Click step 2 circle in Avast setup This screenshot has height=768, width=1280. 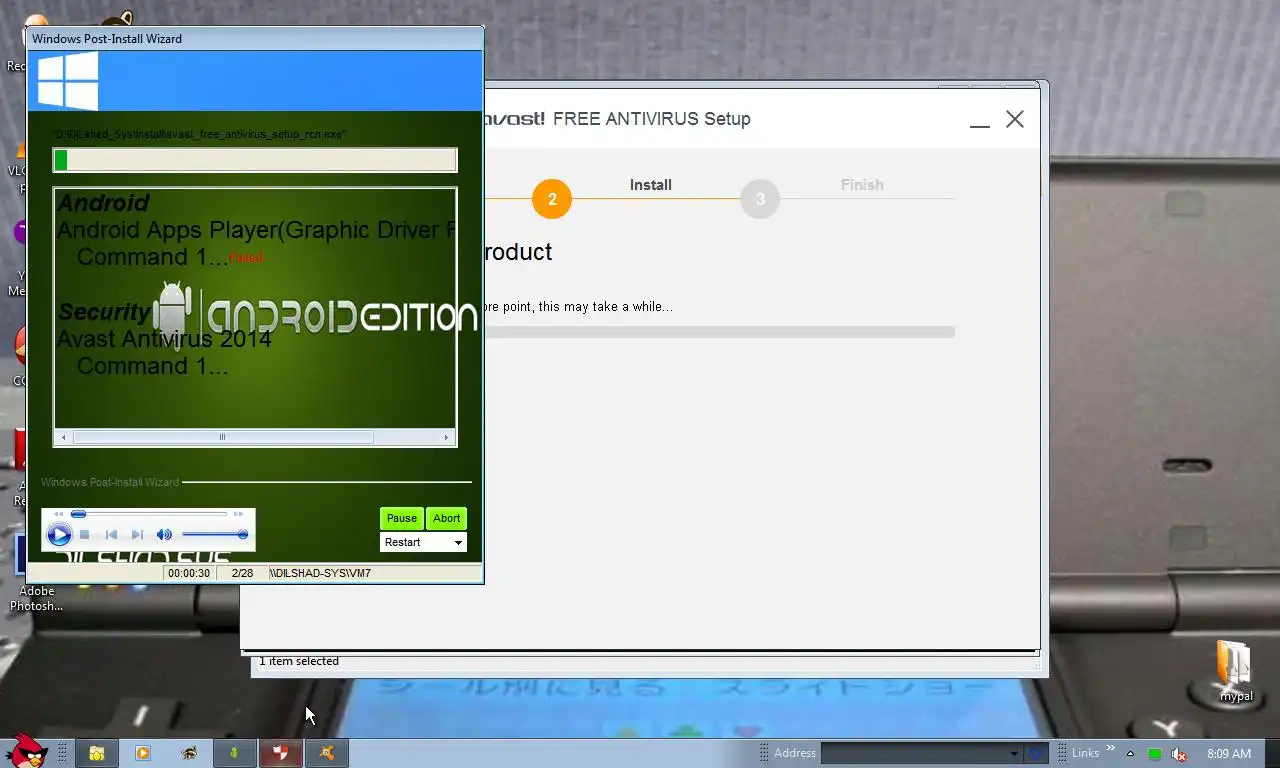tap(552, 199)
